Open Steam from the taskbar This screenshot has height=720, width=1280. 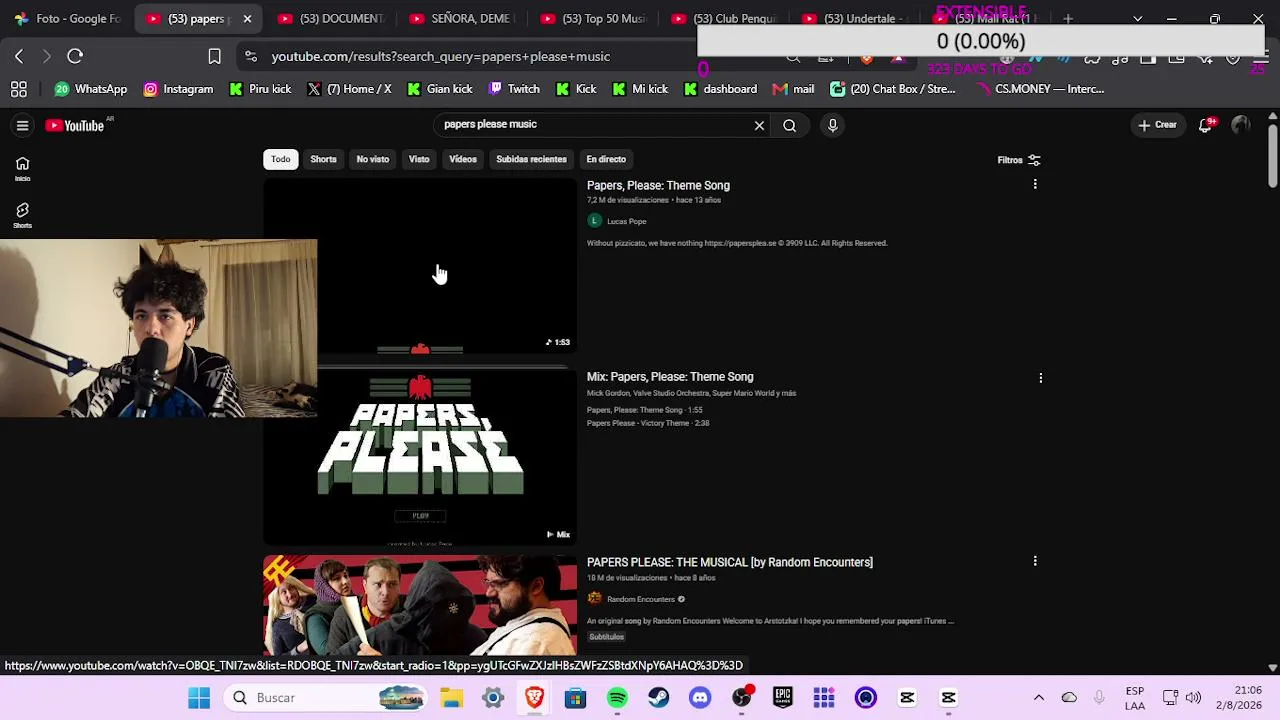pos(659,698)
